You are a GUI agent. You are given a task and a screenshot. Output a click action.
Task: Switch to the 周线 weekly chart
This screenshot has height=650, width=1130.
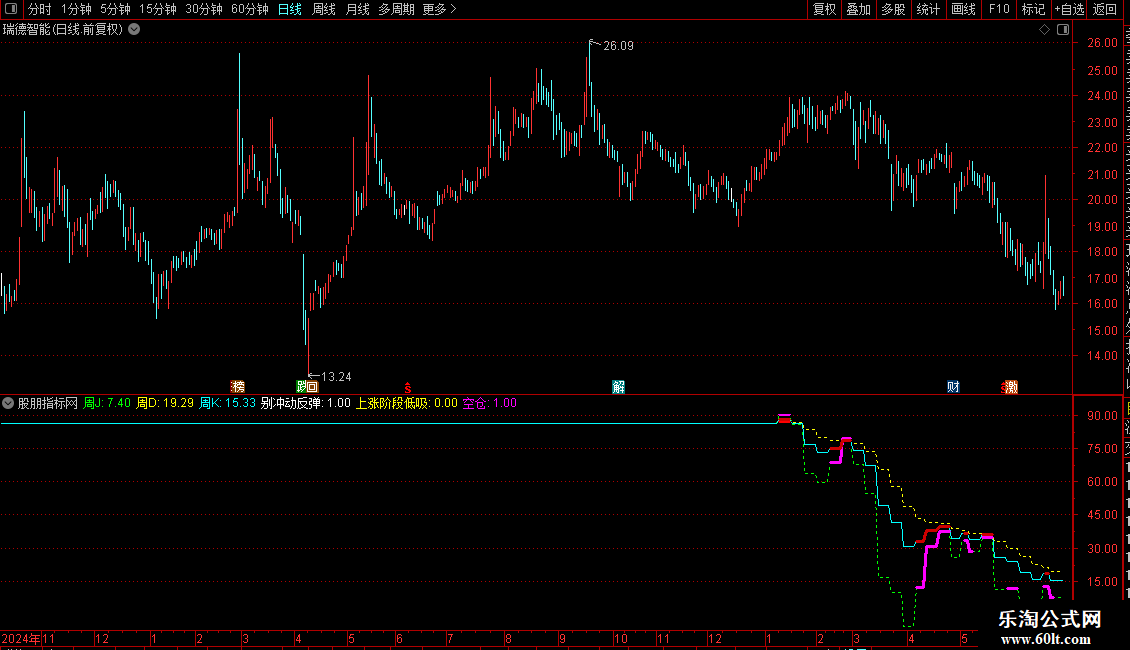[x=324, y=9]
